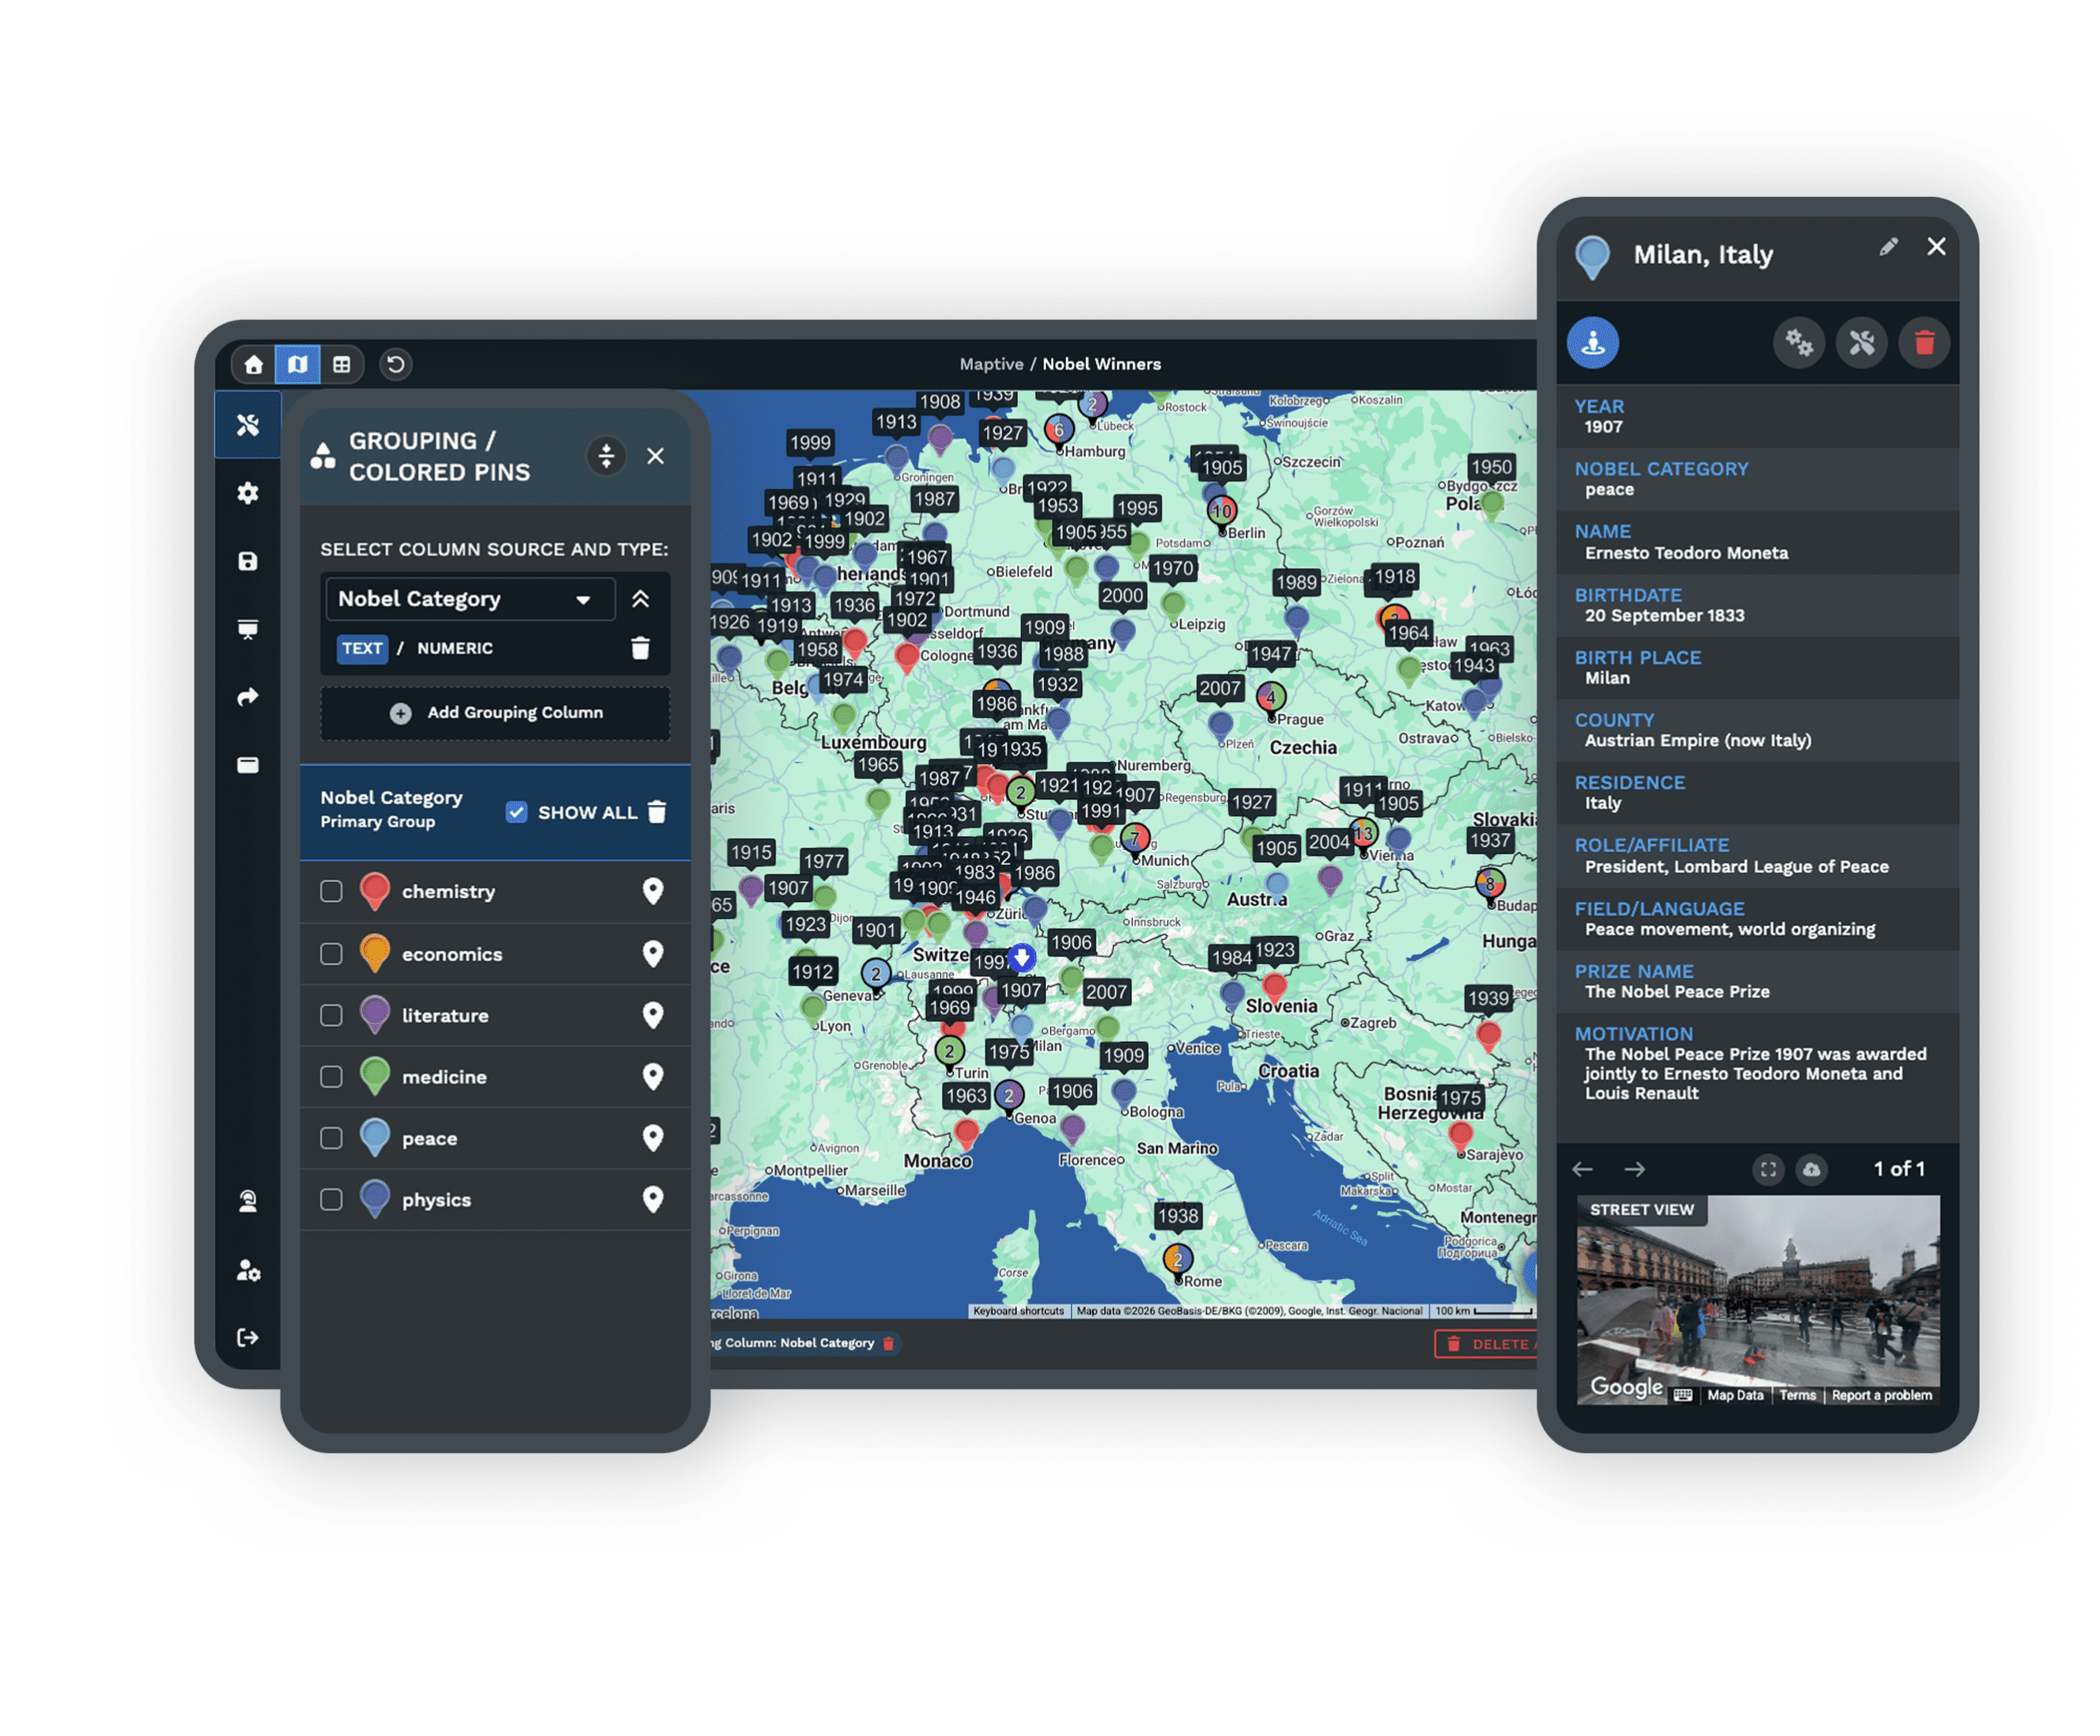Change the peace marker style pin icon

652,1138
